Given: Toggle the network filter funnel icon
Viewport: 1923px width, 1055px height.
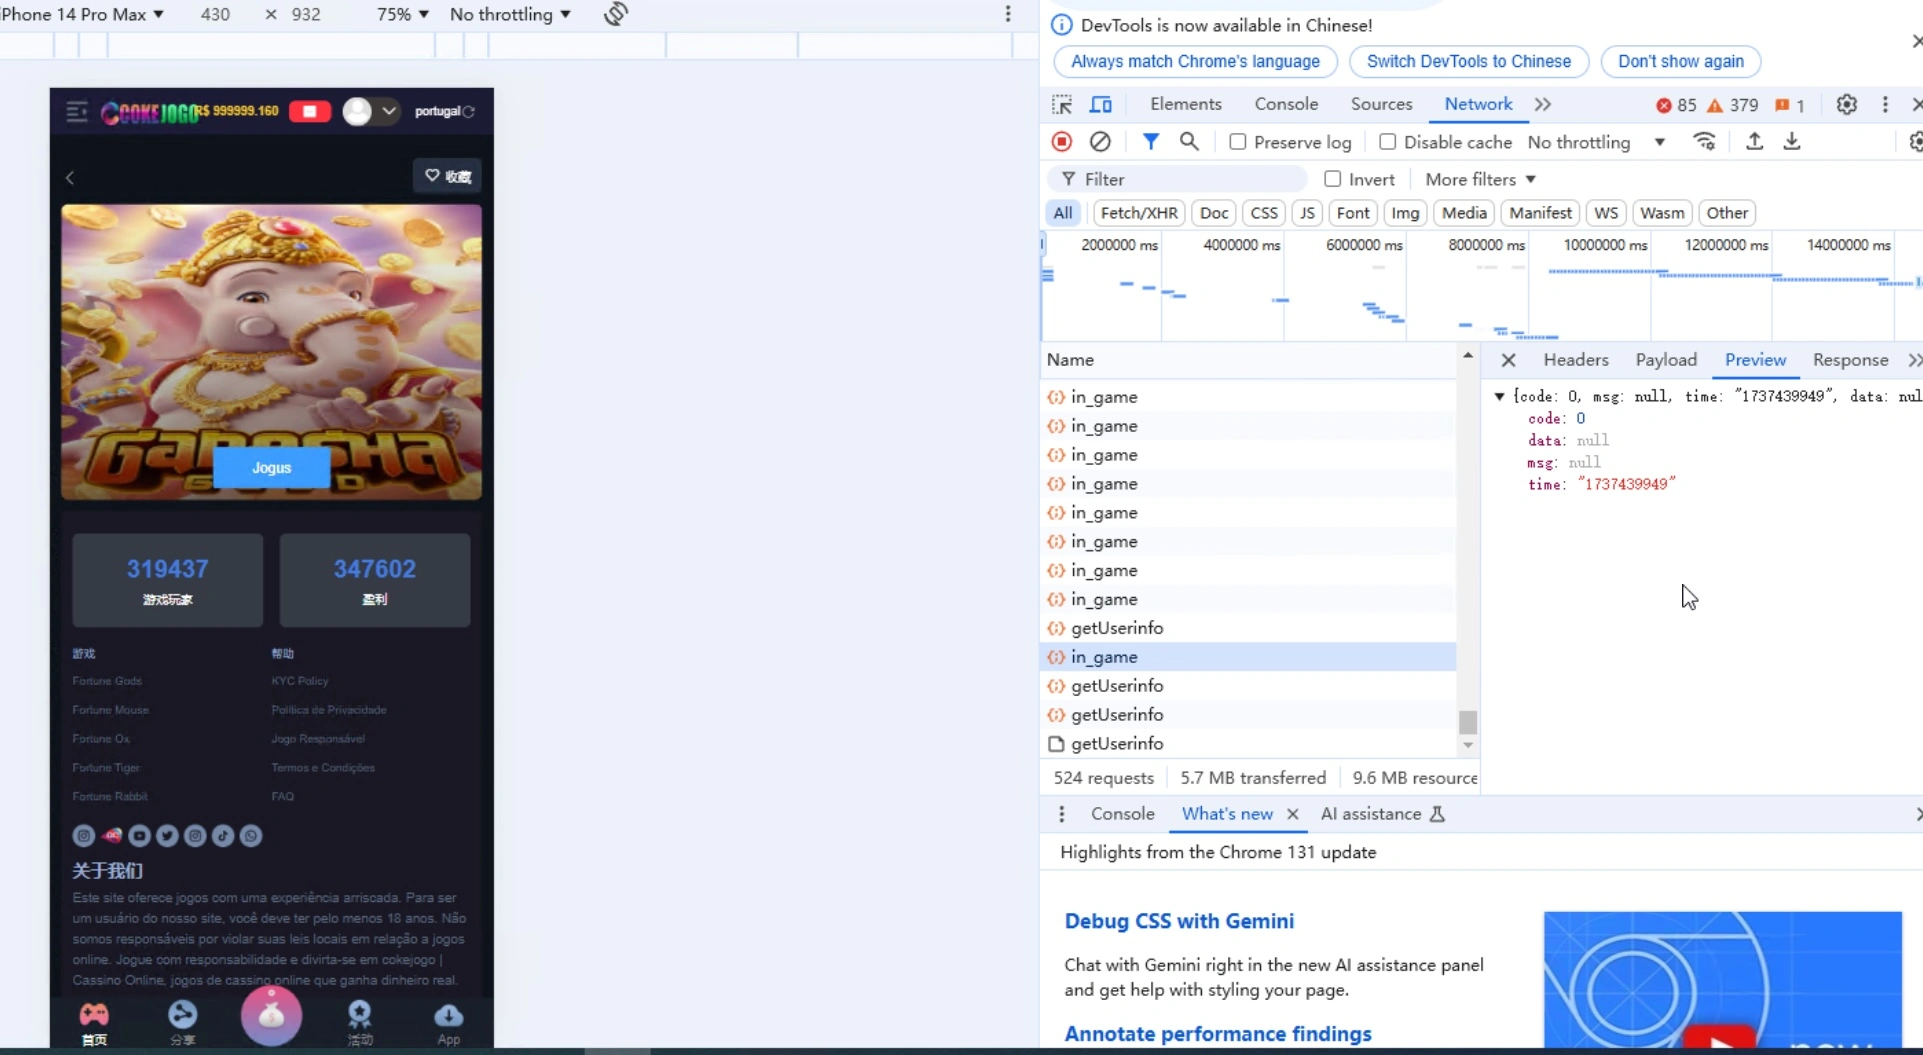Looking at the screenshot, I should coord(1151,142).
